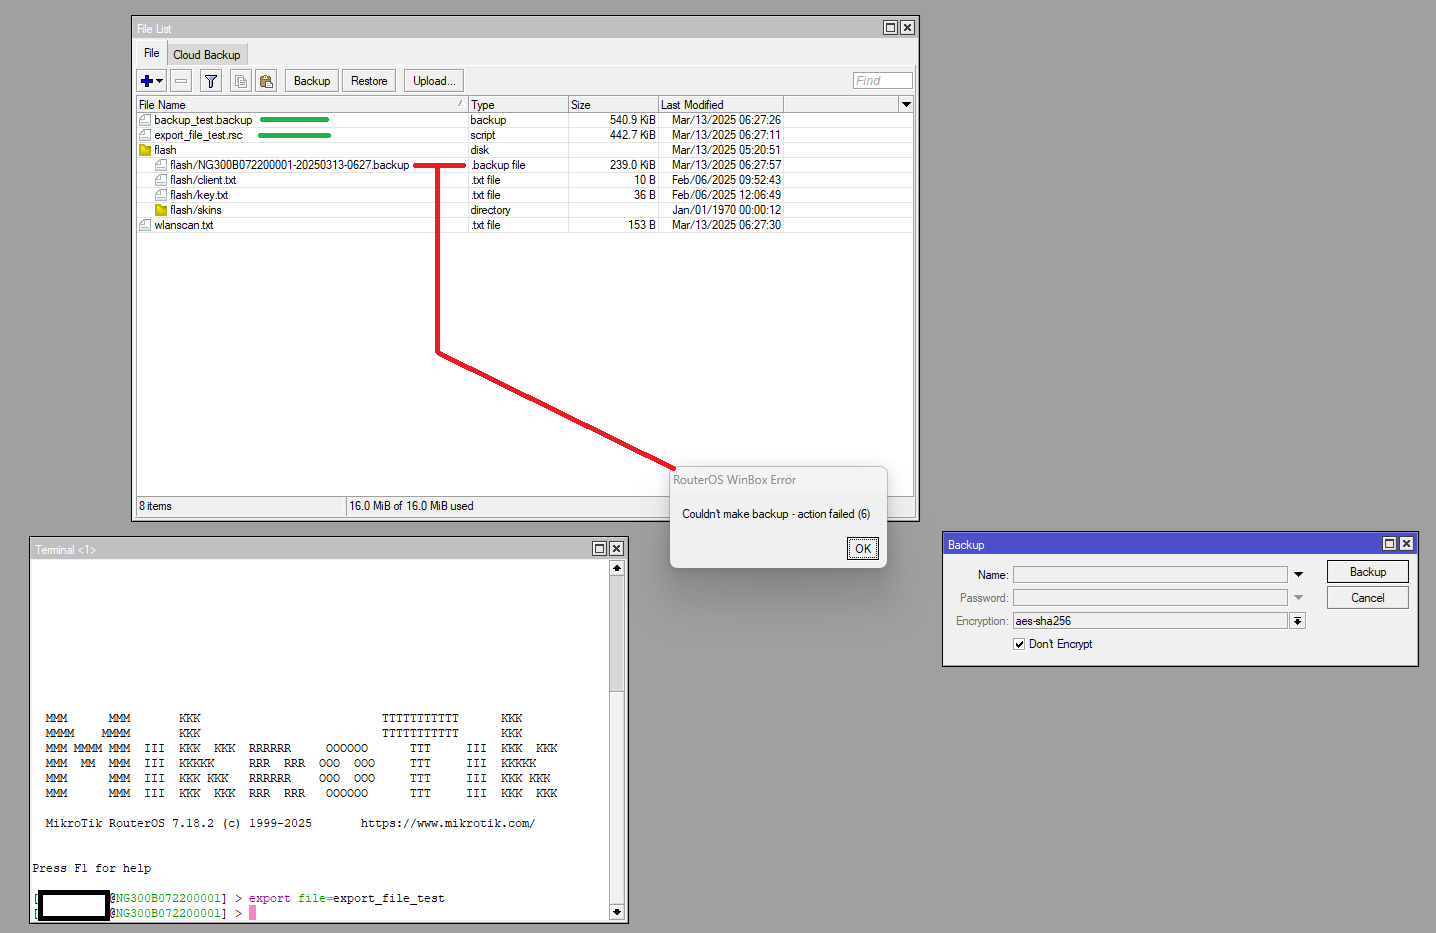Switch to the Cloud Backup tab

pyautogui.click(x=206, y=55)
